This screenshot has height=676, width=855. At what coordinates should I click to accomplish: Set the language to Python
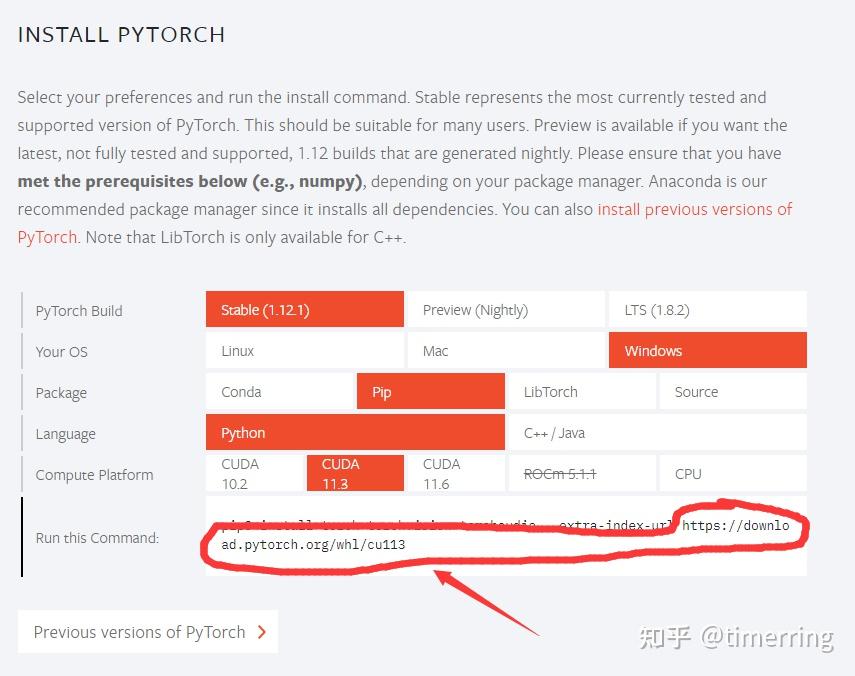(x=354, y=432)
